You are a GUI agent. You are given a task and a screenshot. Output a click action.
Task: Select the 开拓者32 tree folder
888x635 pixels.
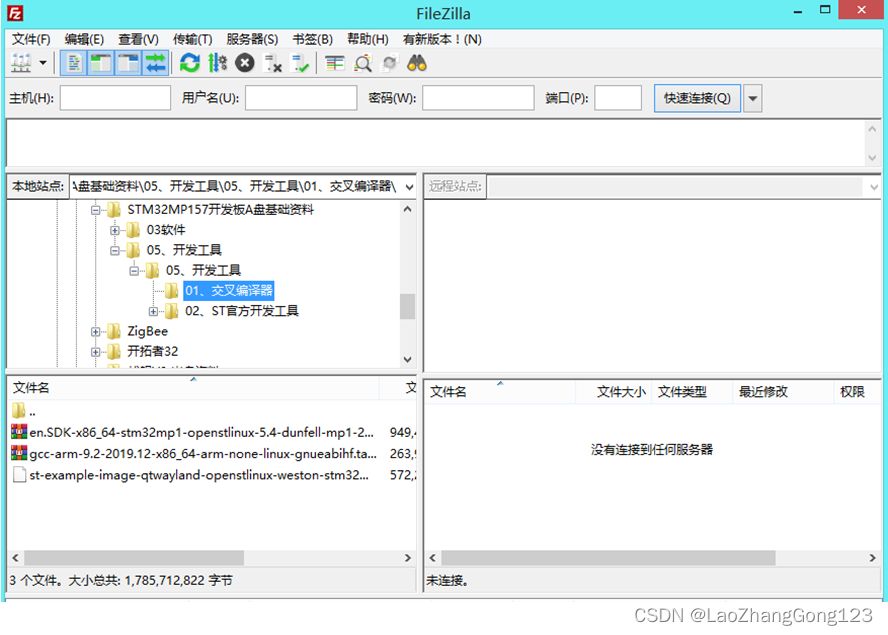pyautogui.click(x=152, y=351)
